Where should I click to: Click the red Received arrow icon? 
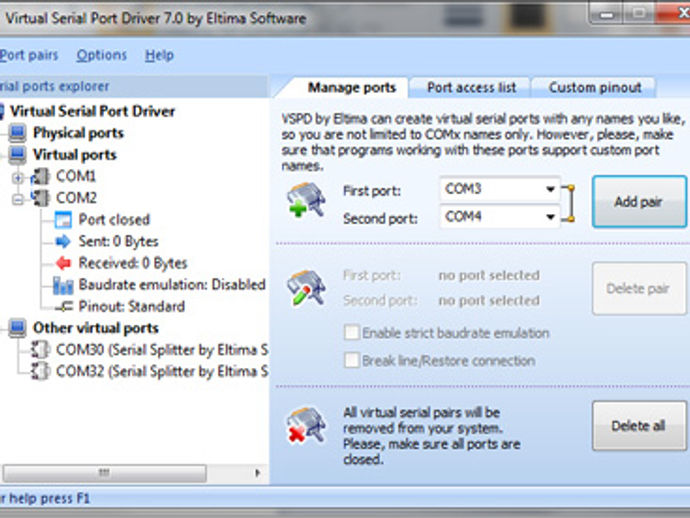coord(63,263)
